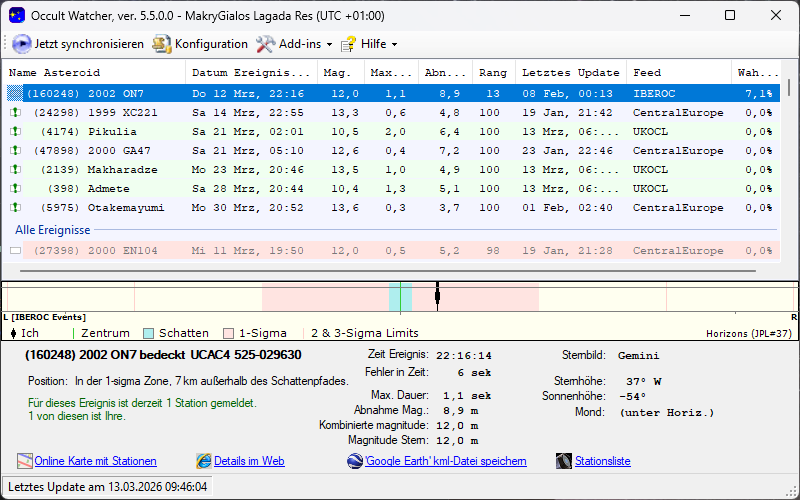Sort by Feed column header
Viewport: 800px width, 500px height.
pos(679,73)
